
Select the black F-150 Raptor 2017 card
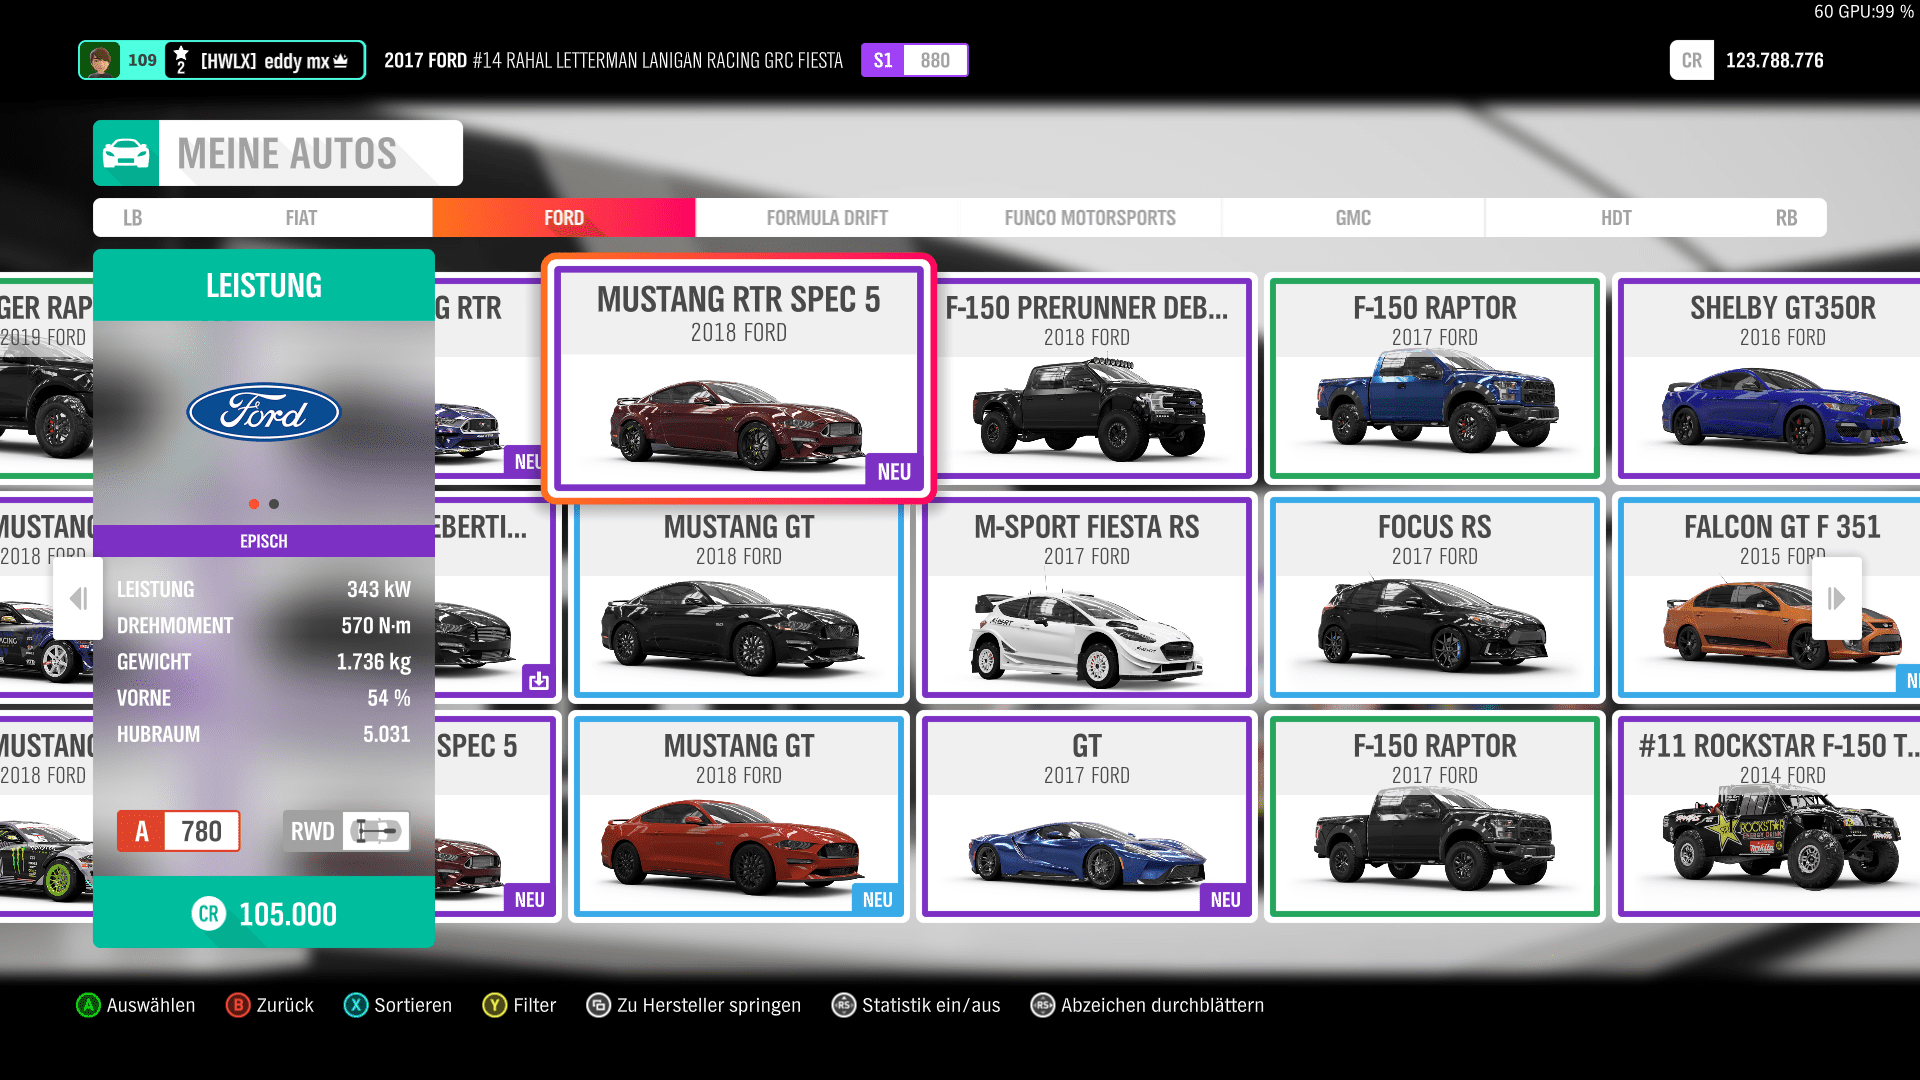pyautogui.click(x=1435, y=817)
